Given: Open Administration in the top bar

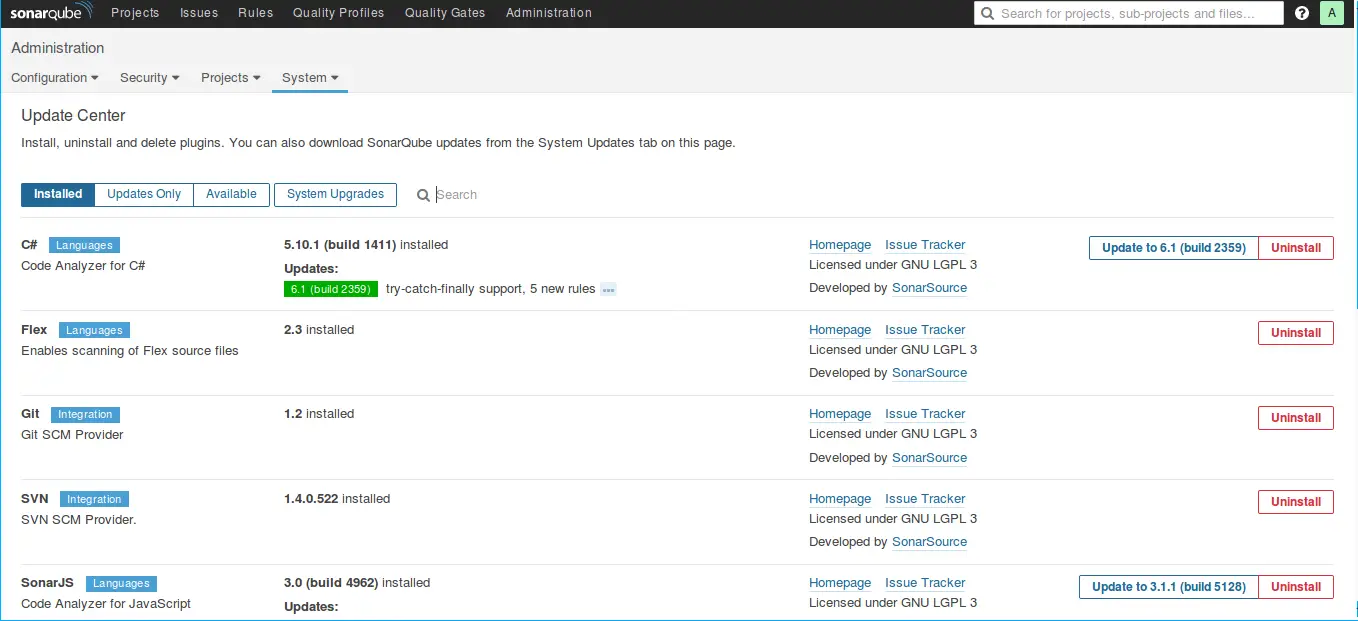Looking at the screenshot, I should tap(549, 13).
